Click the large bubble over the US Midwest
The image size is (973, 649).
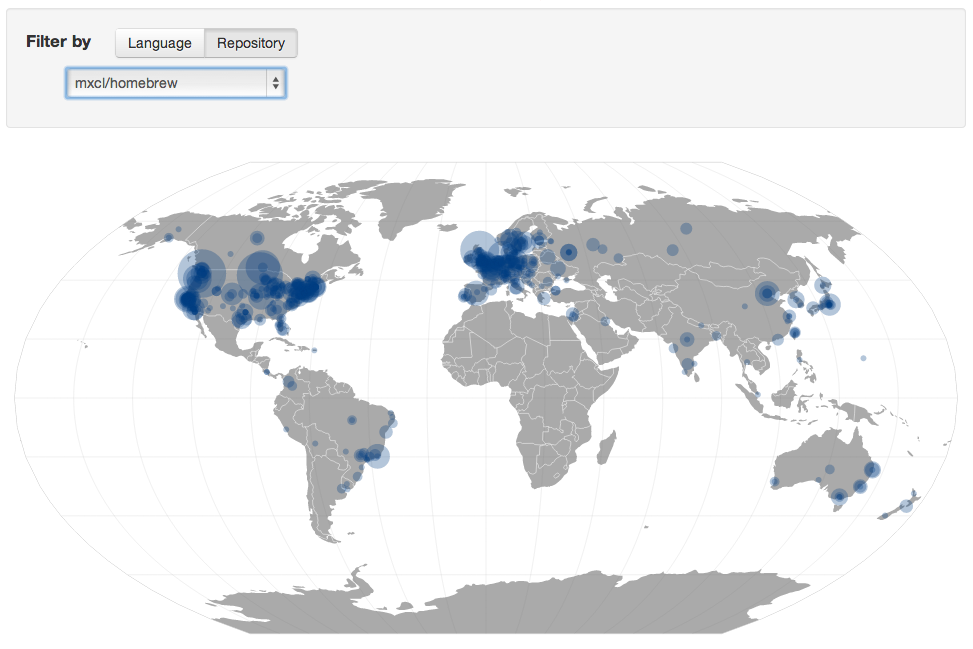(261, 268)
